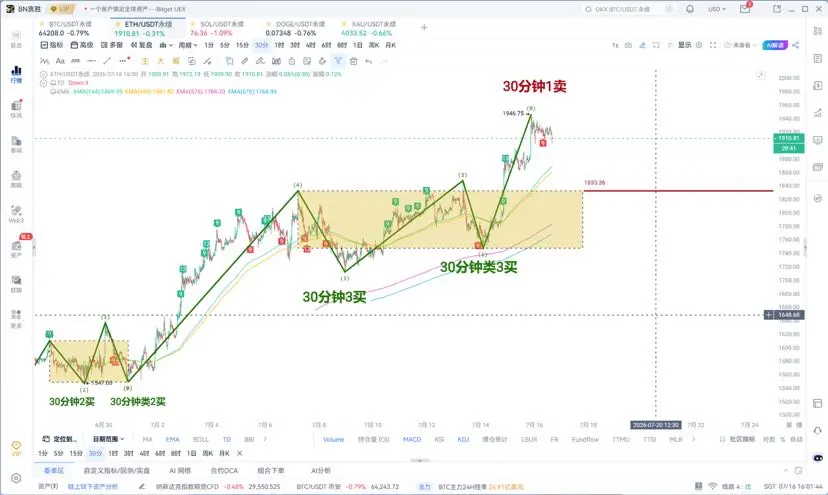Show more main indicators arrow after BBI
Screen dimensions: 828x495
coord(265,440)
